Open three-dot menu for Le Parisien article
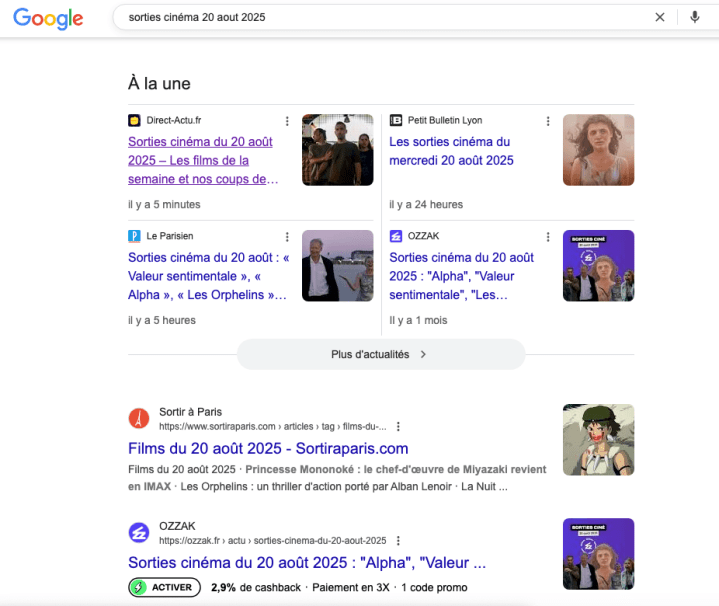This screenshot has height=606, width=719. (287, 237)
